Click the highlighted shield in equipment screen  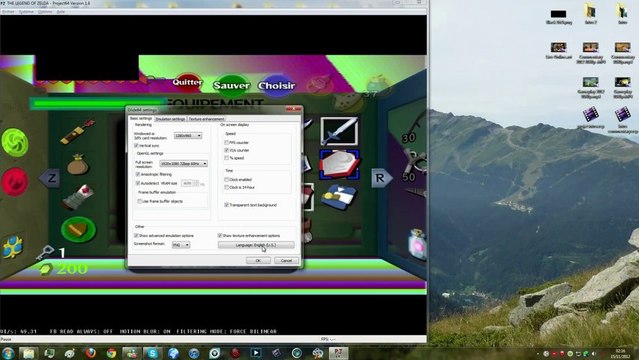[x=339, y=164]
